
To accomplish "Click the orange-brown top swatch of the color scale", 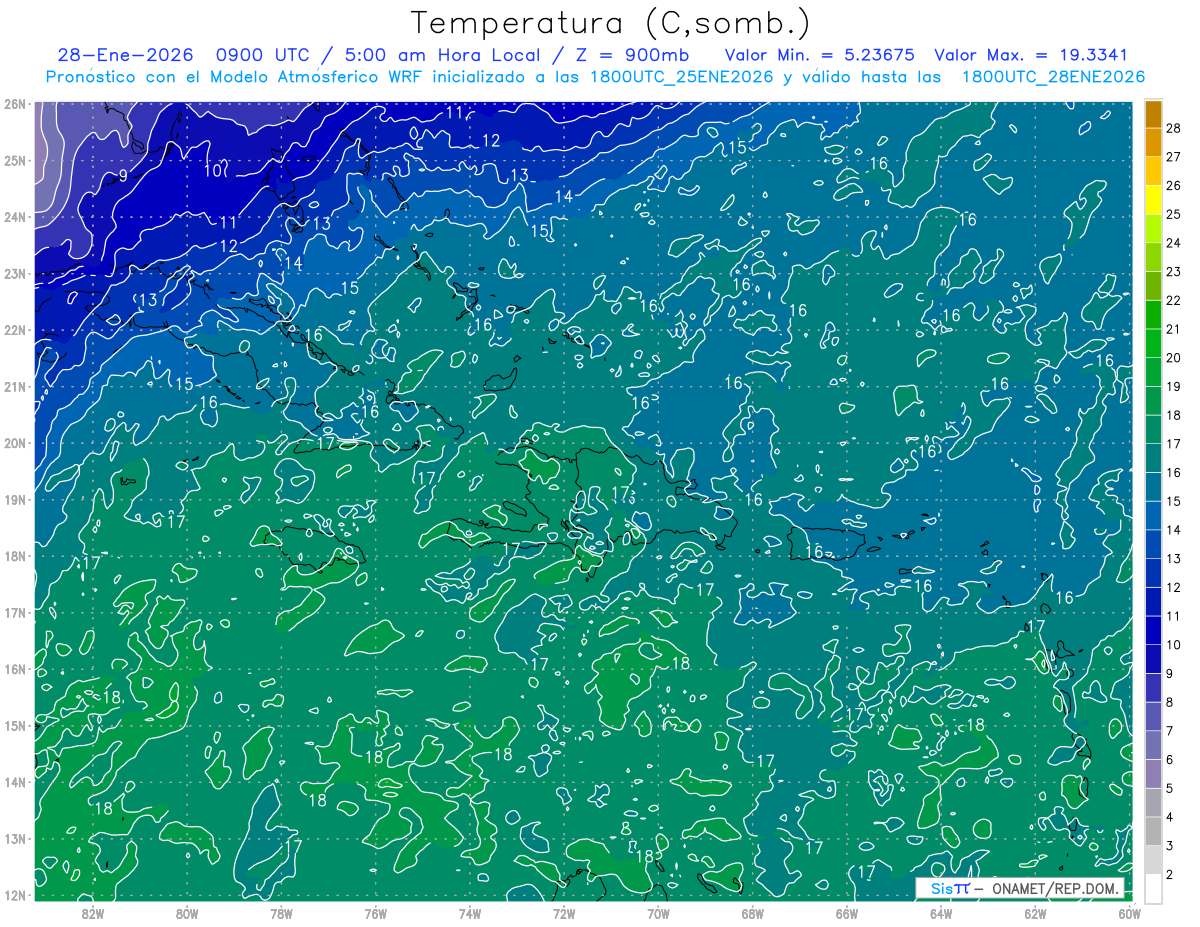I will 1154,114.
